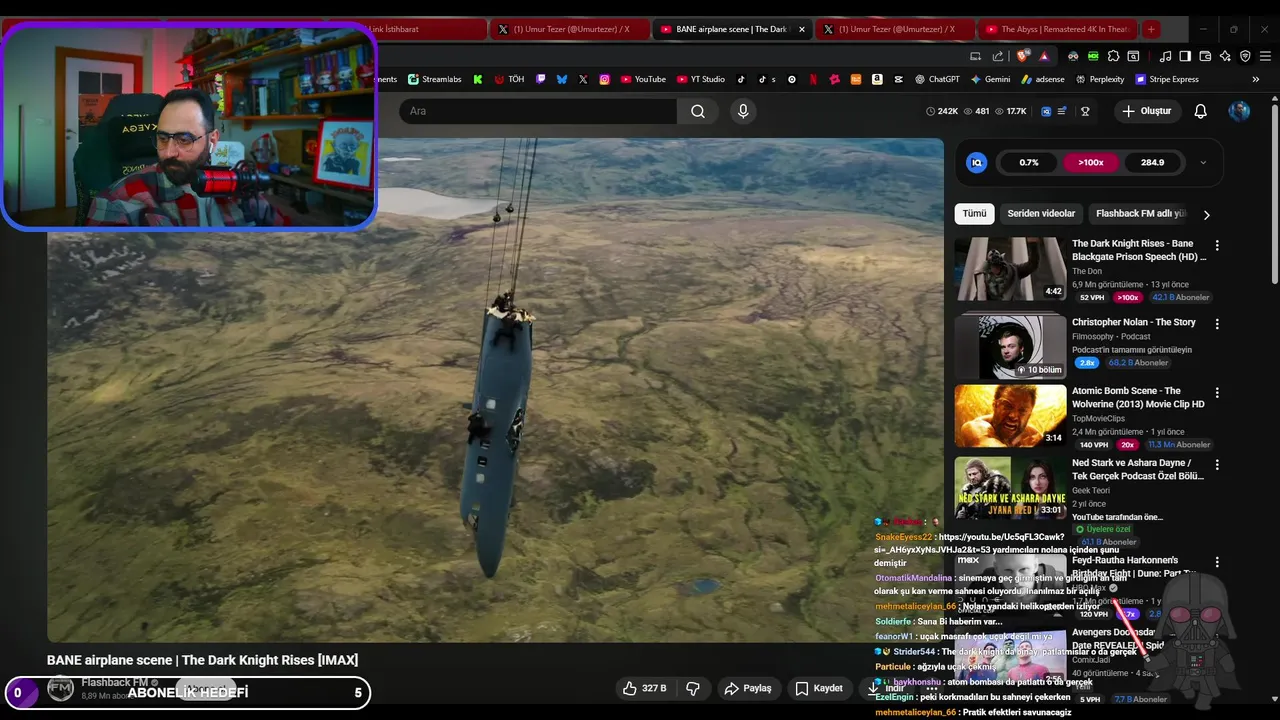Open the Netflix bookmark icon

coord(813,79)
